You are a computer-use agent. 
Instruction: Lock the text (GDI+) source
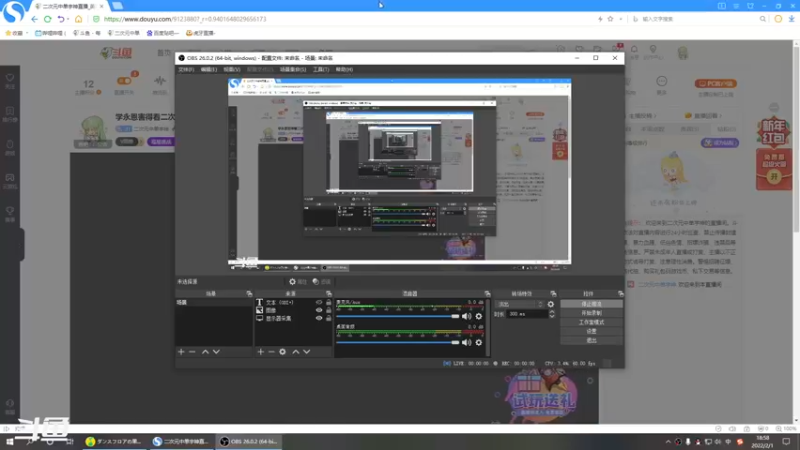point(329,302)
